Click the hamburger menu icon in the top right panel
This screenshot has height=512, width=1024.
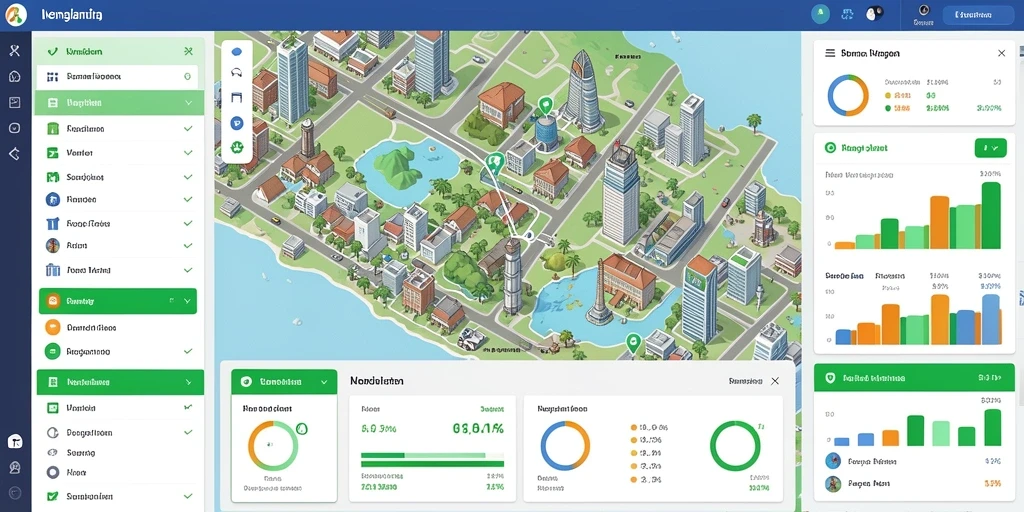[830, 53]
